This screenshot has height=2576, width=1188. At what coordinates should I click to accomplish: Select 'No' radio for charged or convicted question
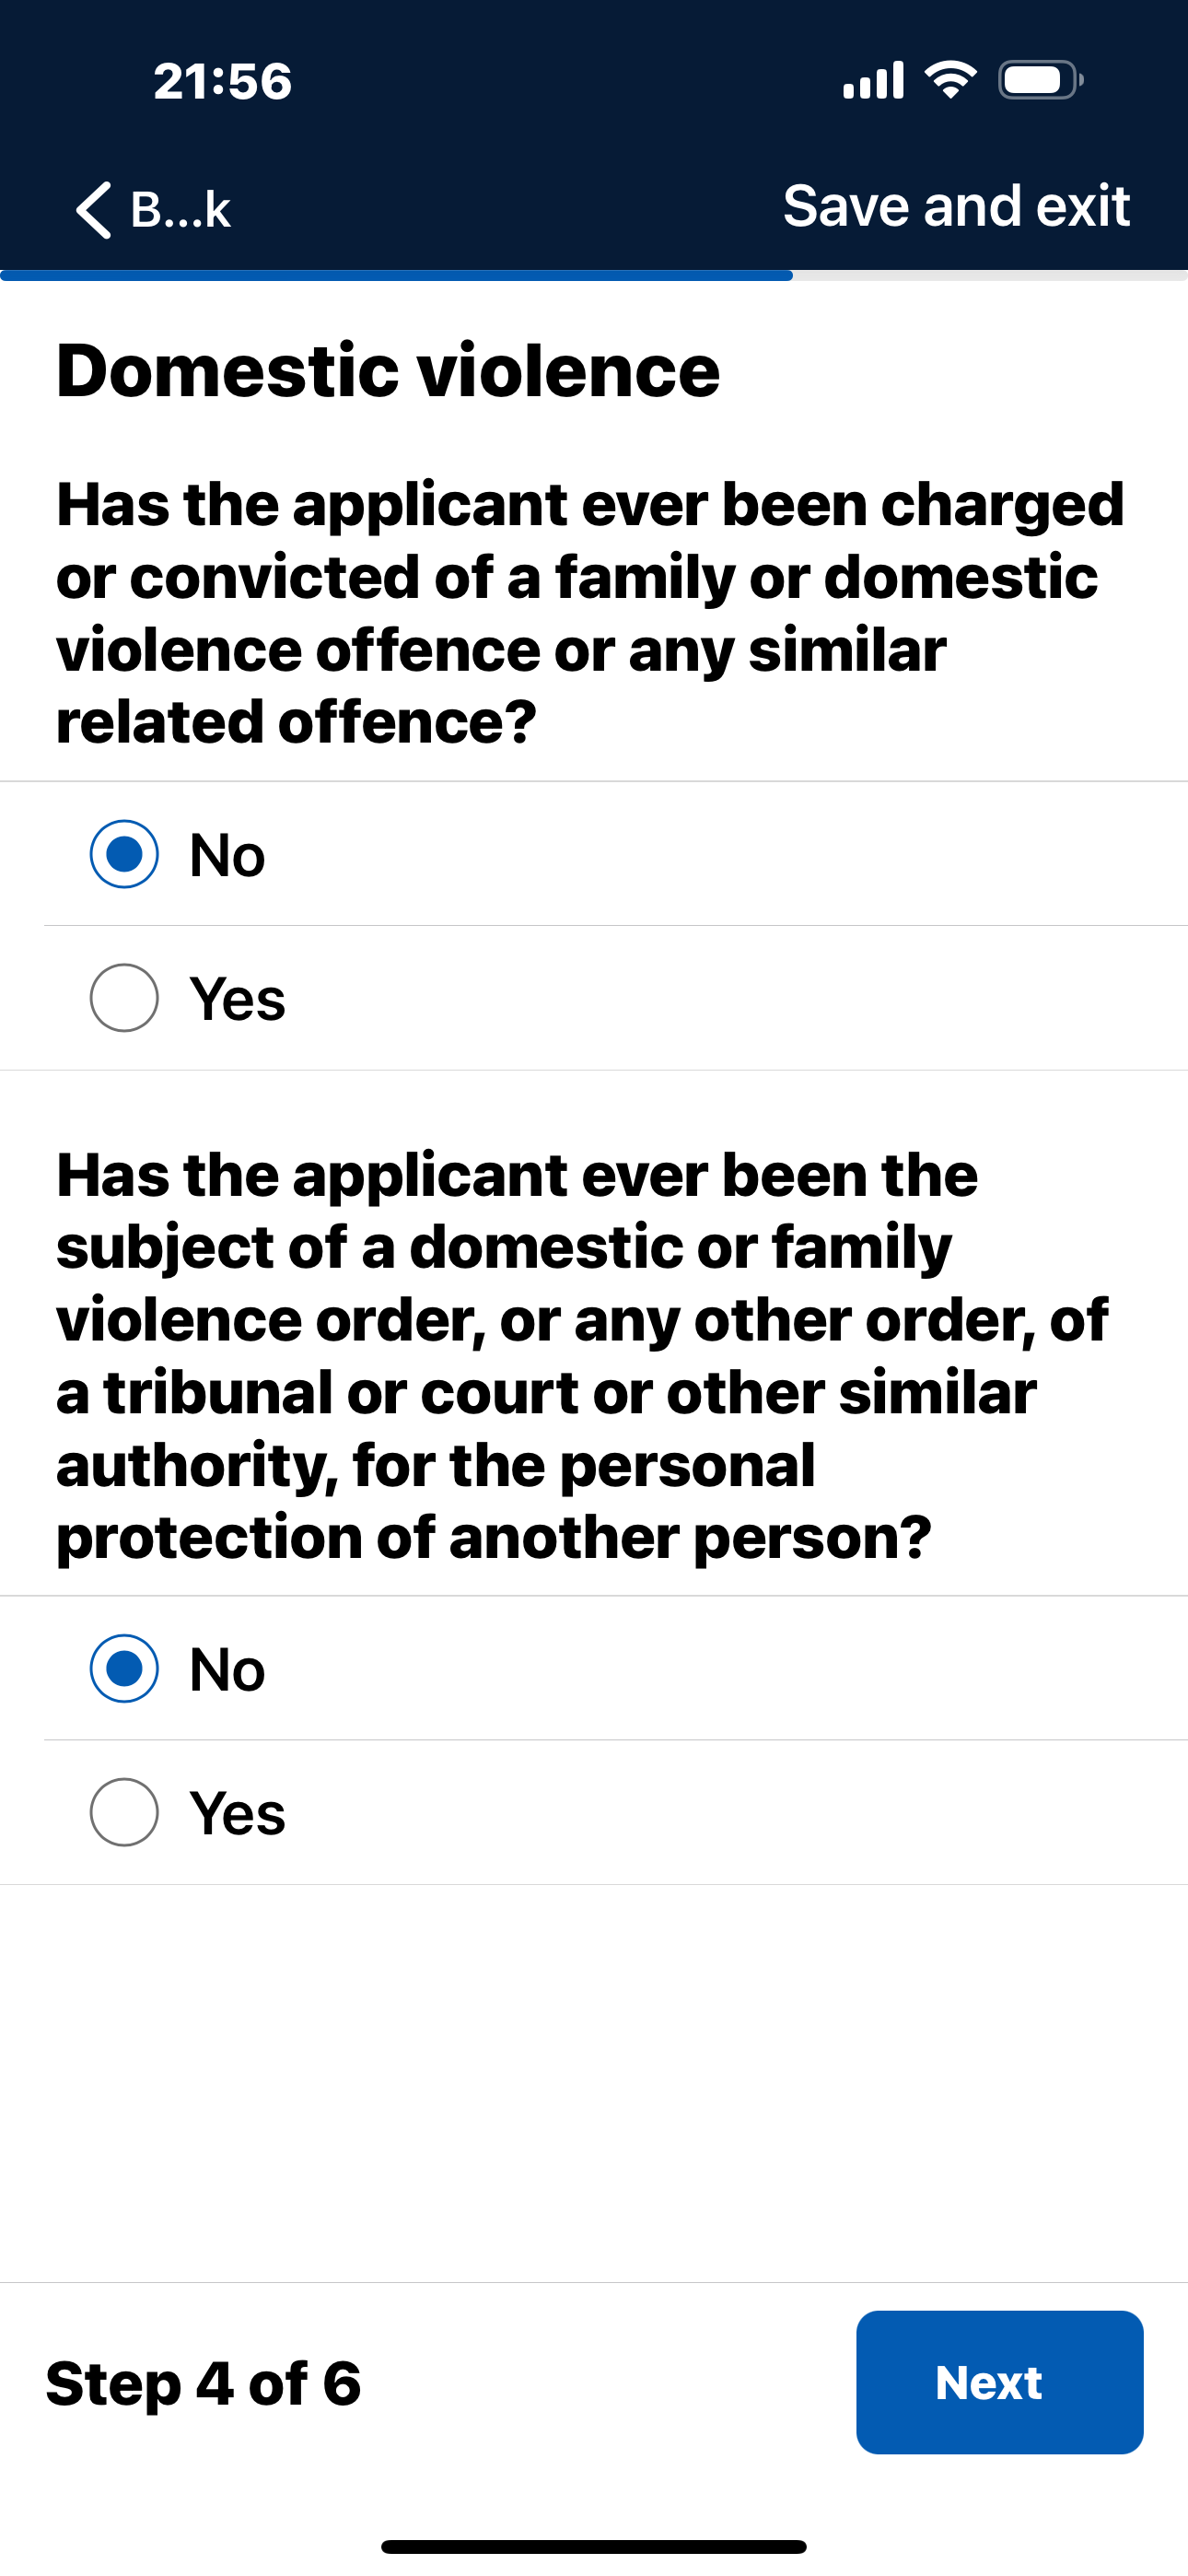[x=124, y=854]
